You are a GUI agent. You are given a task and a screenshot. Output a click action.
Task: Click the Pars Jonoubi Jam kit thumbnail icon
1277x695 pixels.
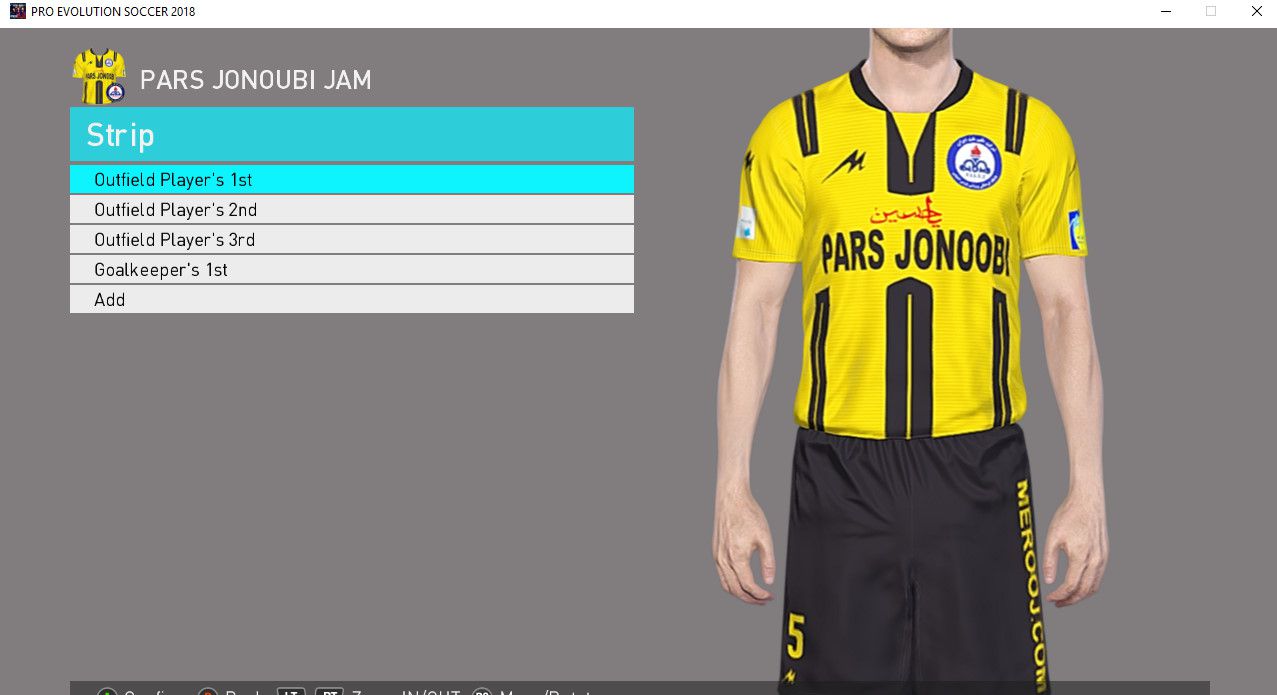pos(99,76)
